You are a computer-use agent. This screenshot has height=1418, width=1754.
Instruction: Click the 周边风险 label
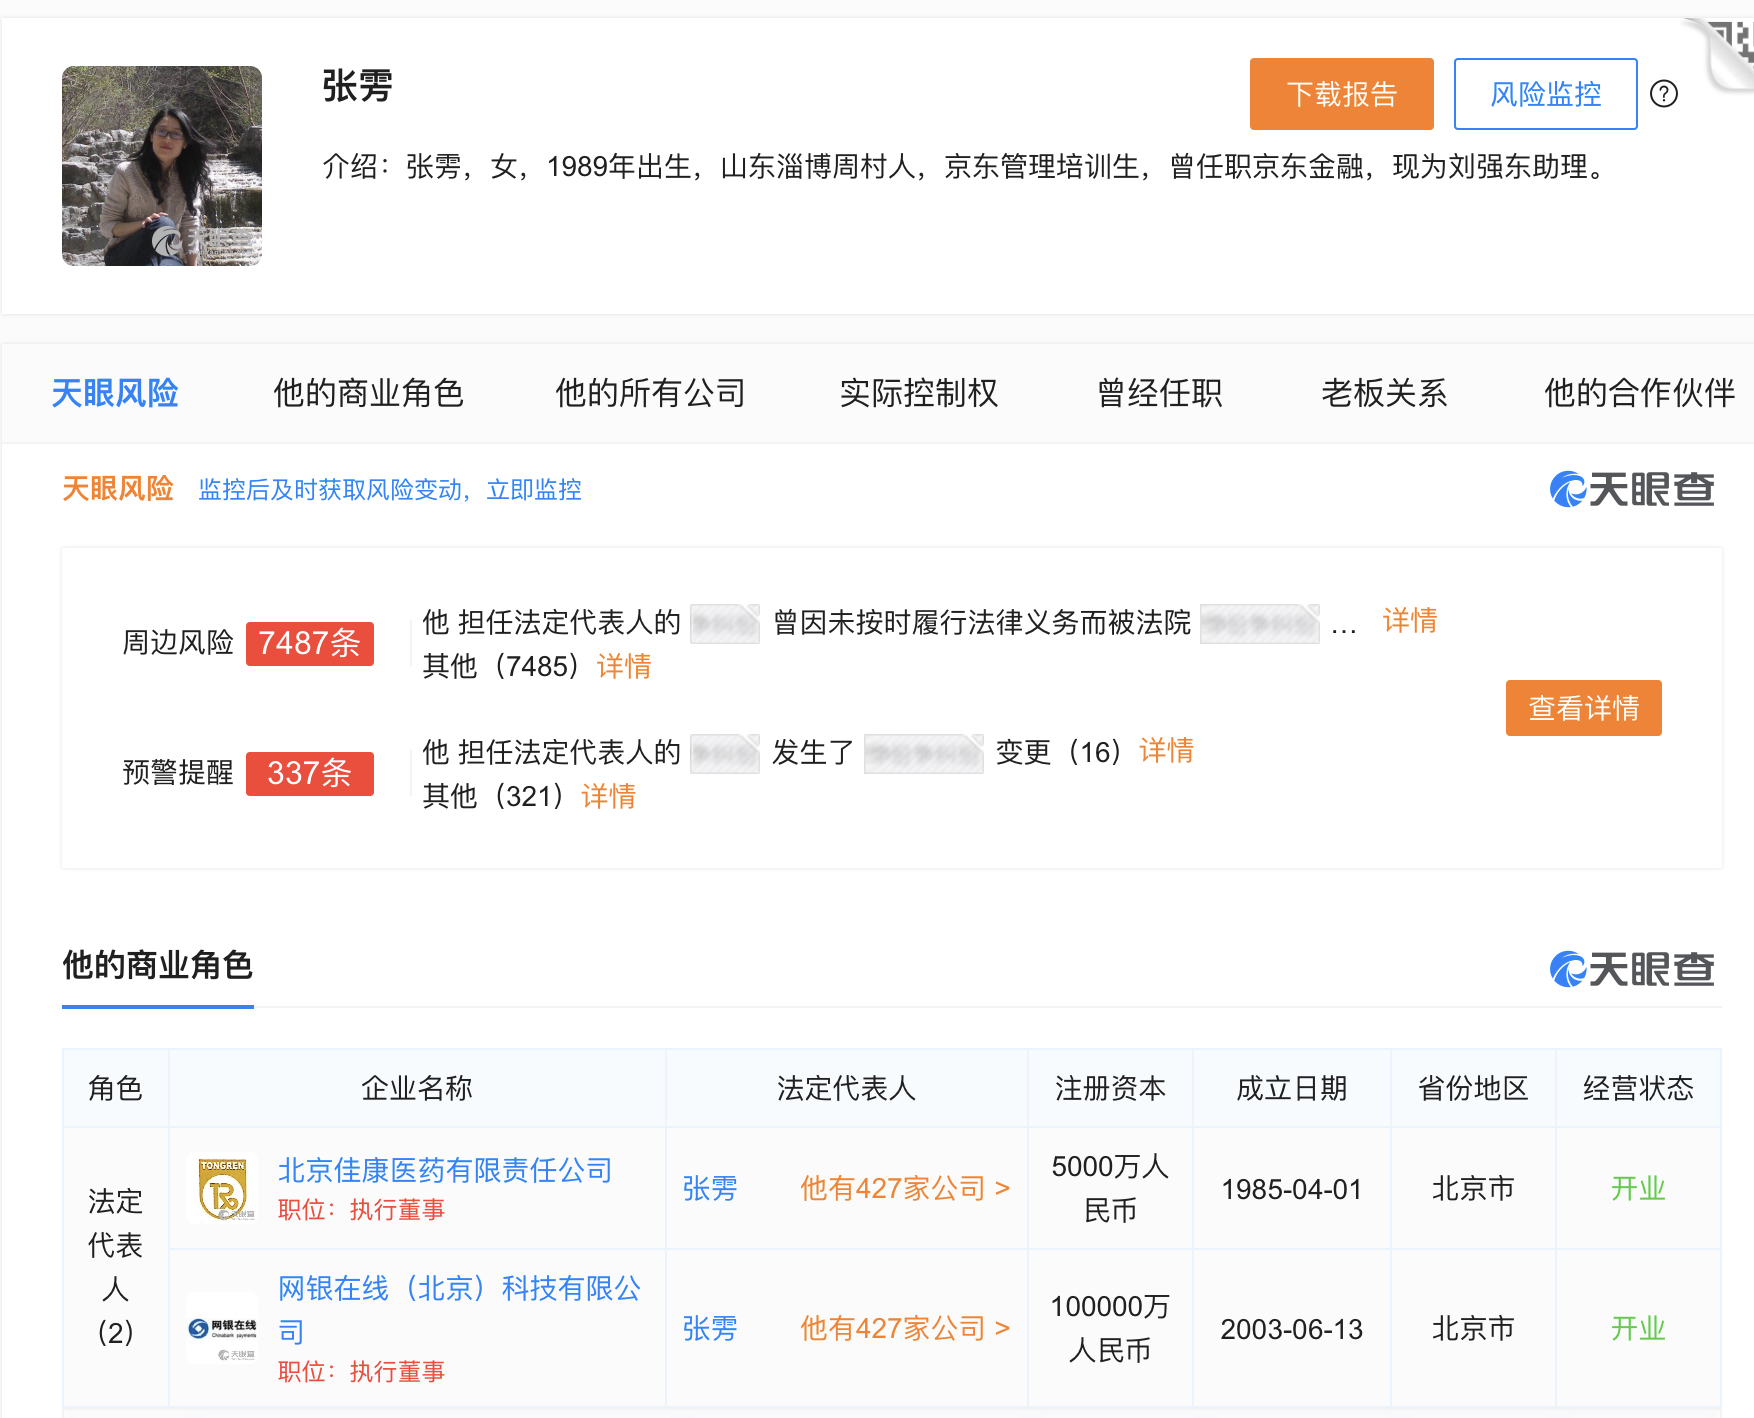[177, 643]
